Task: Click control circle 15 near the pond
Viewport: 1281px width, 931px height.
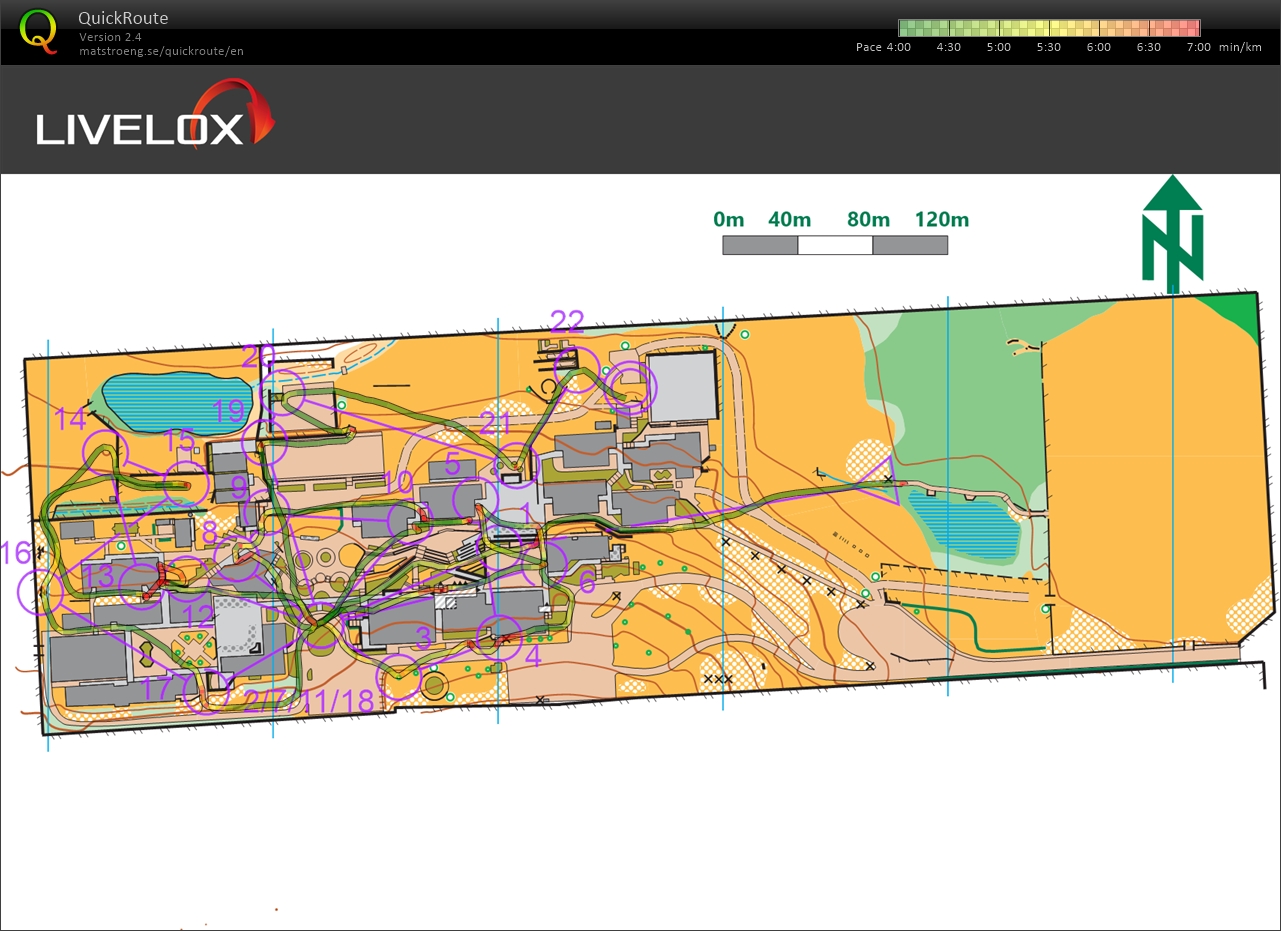Action: click(186, 484)
